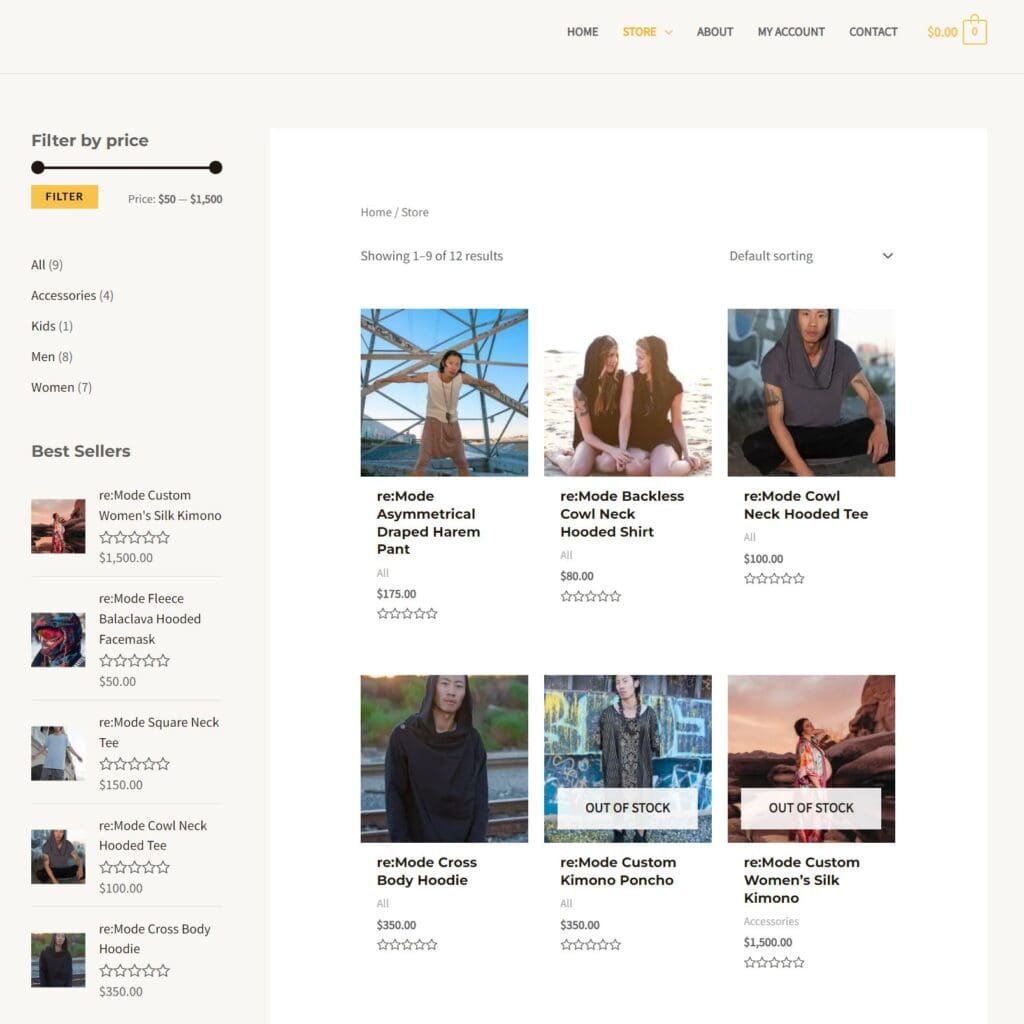The image size is (1024, 1024).
Task: Collapse the sorting options chevron
Action: (x=887, y=256)
